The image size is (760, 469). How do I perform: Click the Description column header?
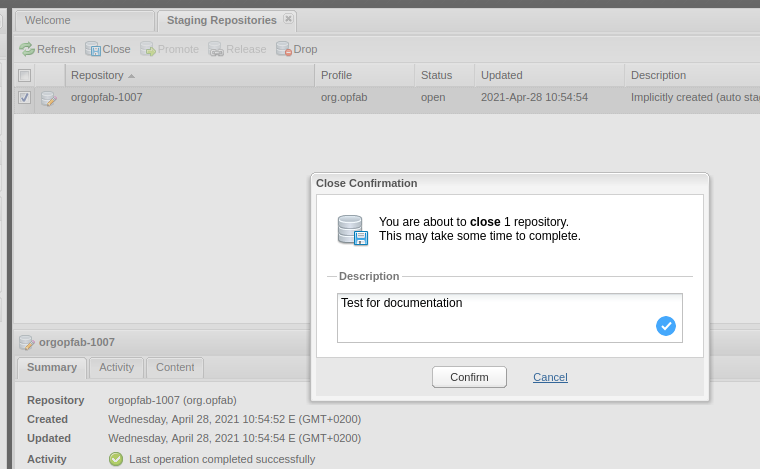coord(693,75)
